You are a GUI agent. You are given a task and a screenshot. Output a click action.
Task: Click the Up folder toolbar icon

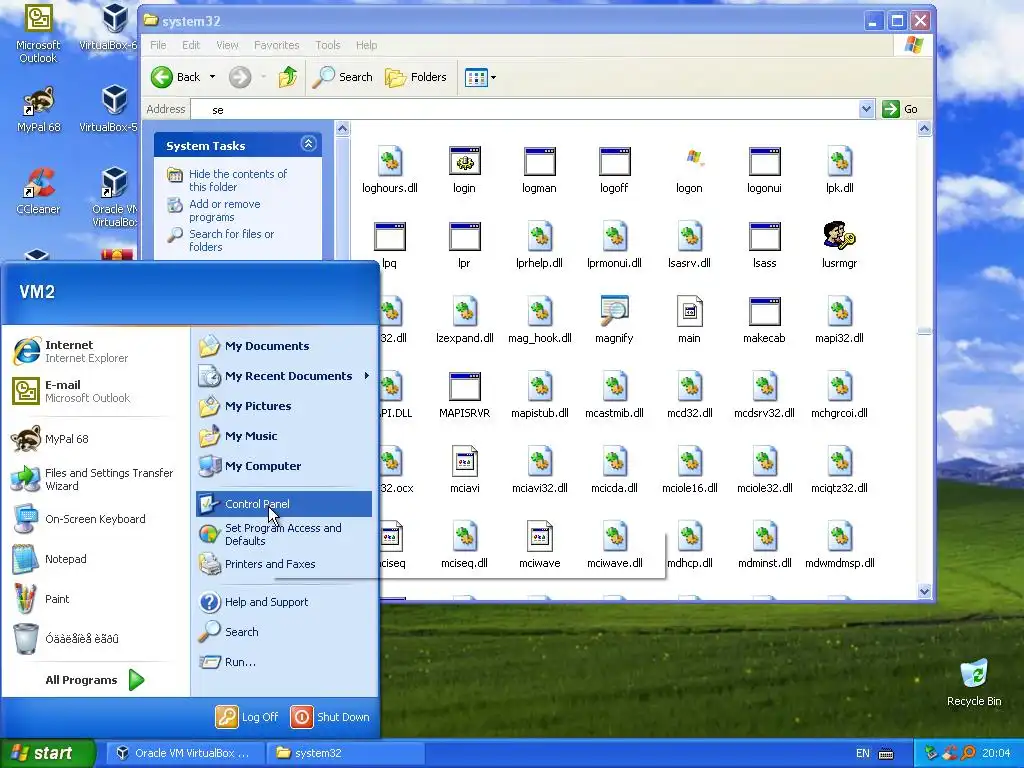[287, 77]
